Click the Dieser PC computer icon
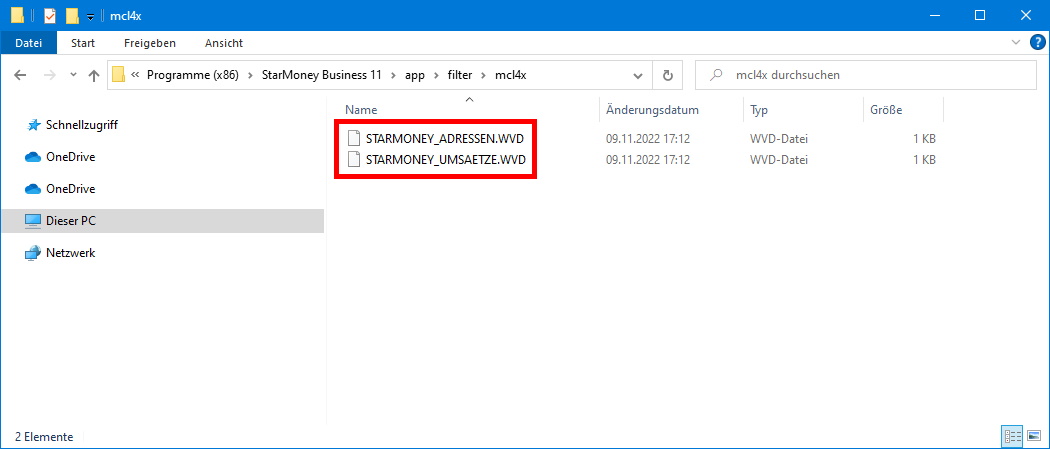Screen dimensions: 1050x449 [33, 221]
